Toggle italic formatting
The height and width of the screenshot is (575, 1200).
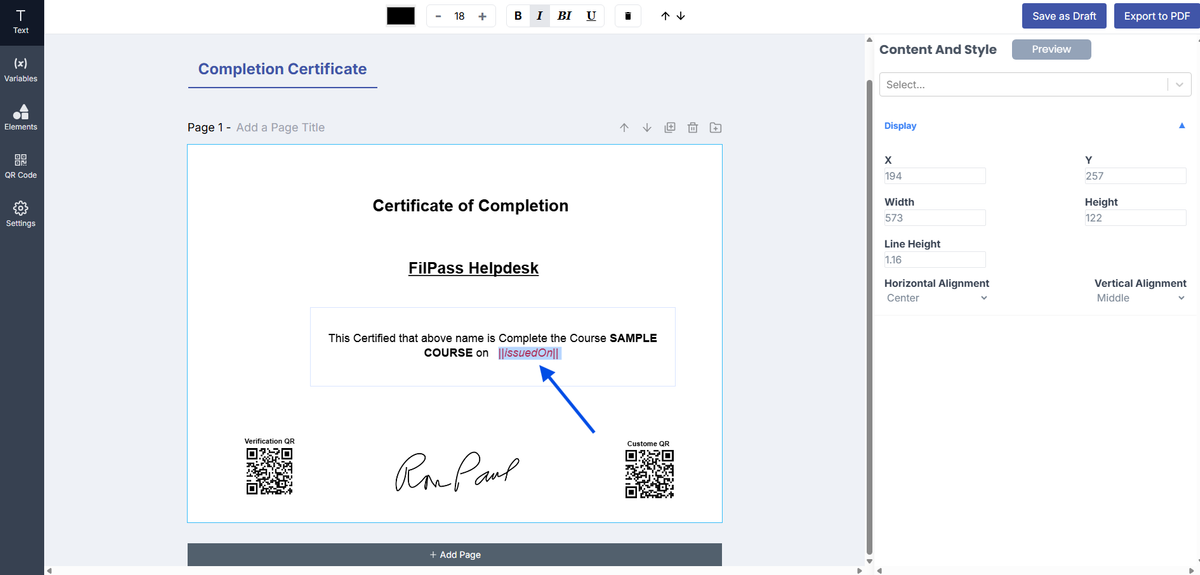pos(540,16)
